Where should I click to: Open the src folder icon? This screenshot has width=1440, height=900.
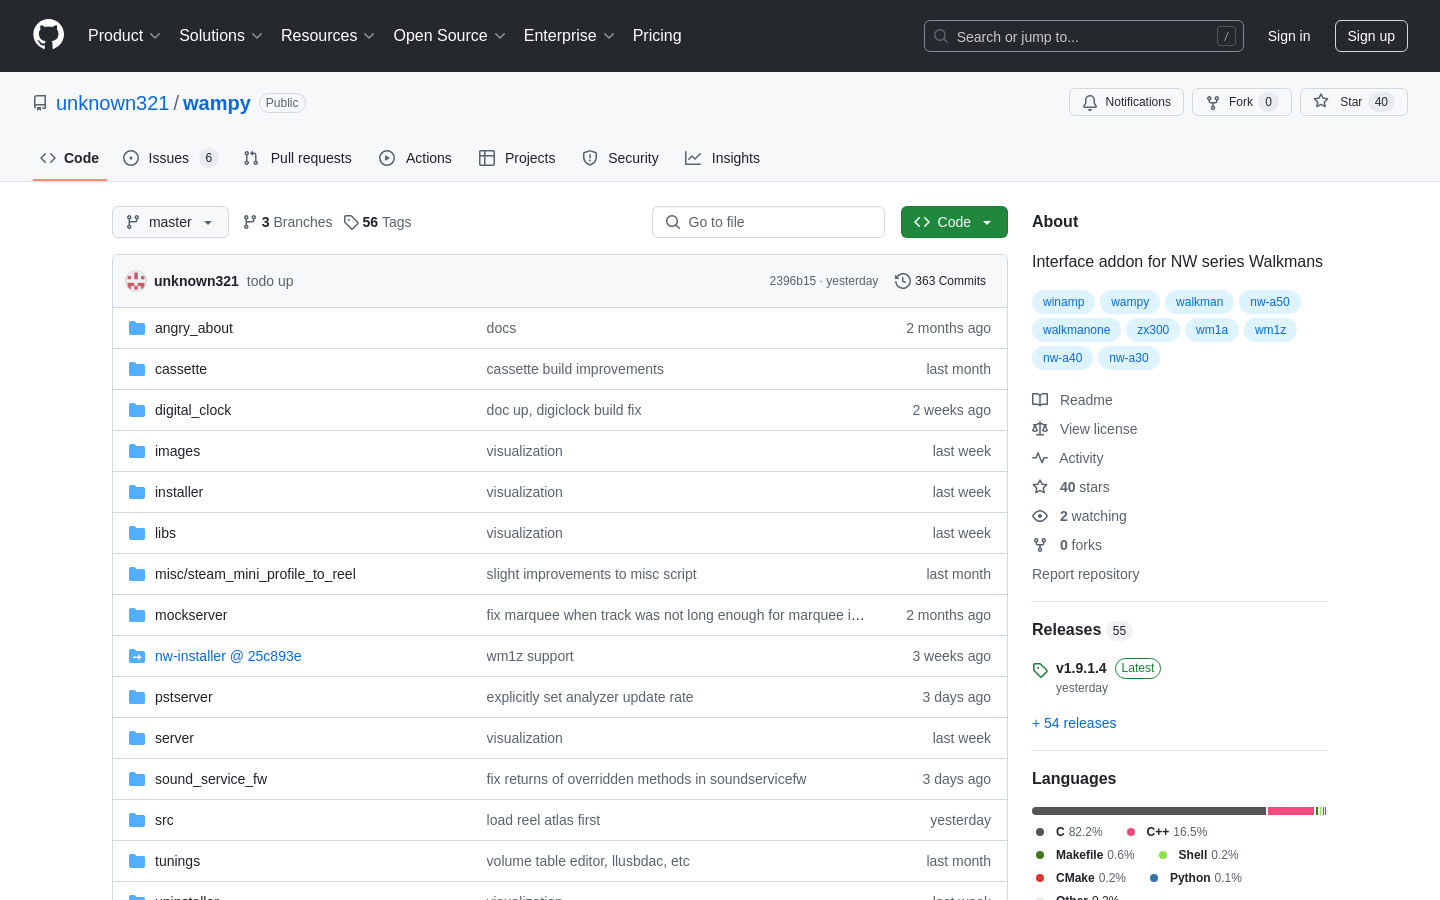click(x=137, y=820)
